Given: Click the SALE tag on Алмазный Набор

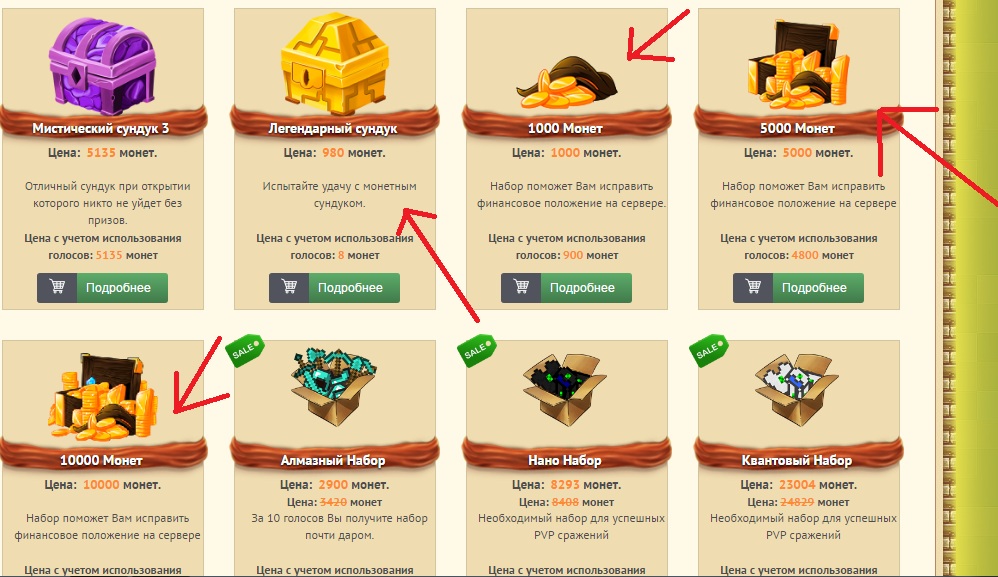Looking at the screenshot, I should tap(245, 350).
